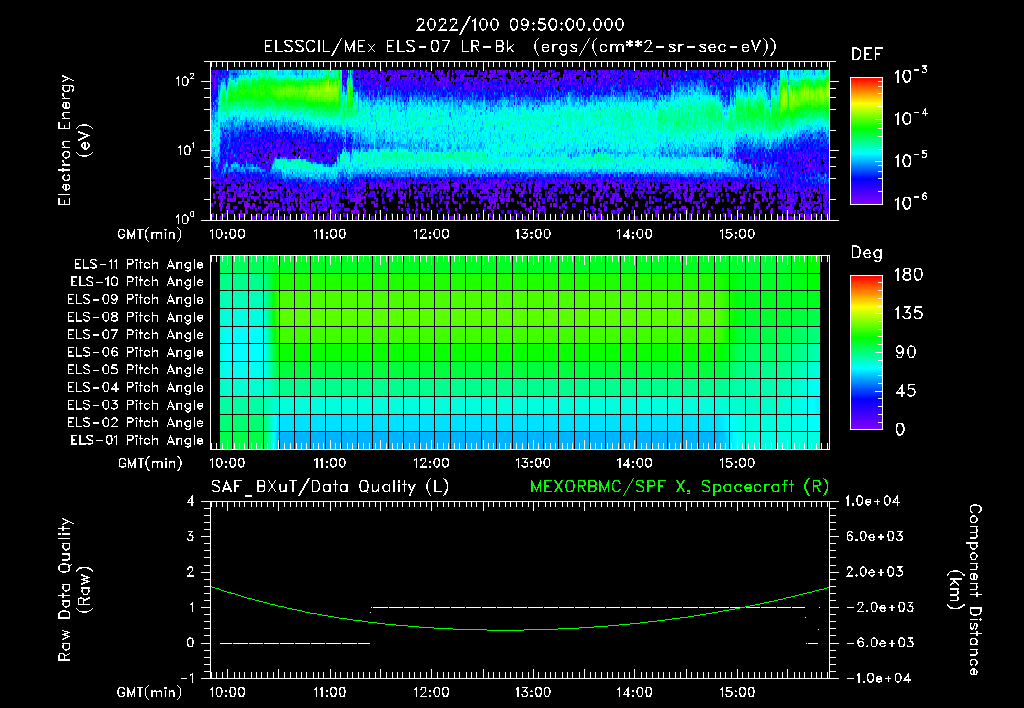1024x708 pixels.
Task: Click the white data quality line at level 1
Action: tap(588, 607)
